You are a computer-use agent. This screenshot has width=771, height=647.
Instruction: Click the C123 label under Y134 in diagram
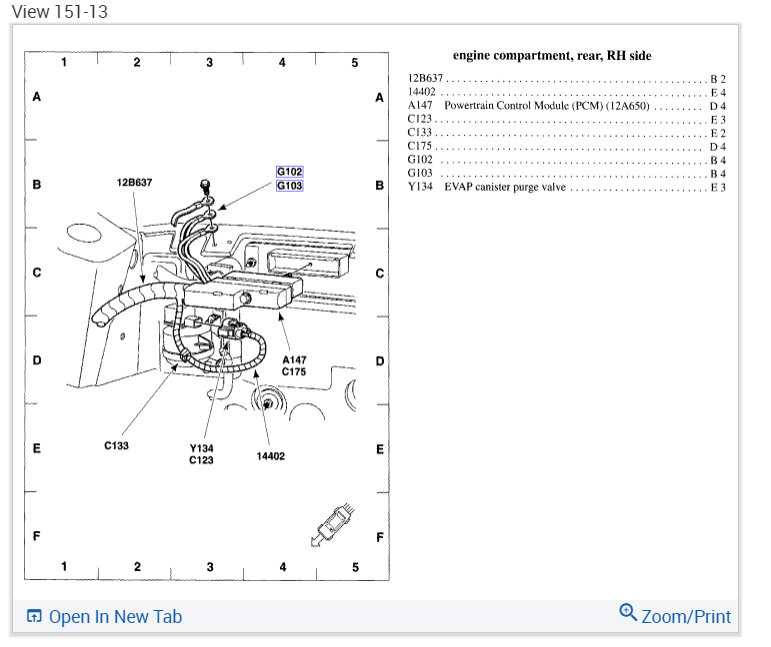click(202, 460)
